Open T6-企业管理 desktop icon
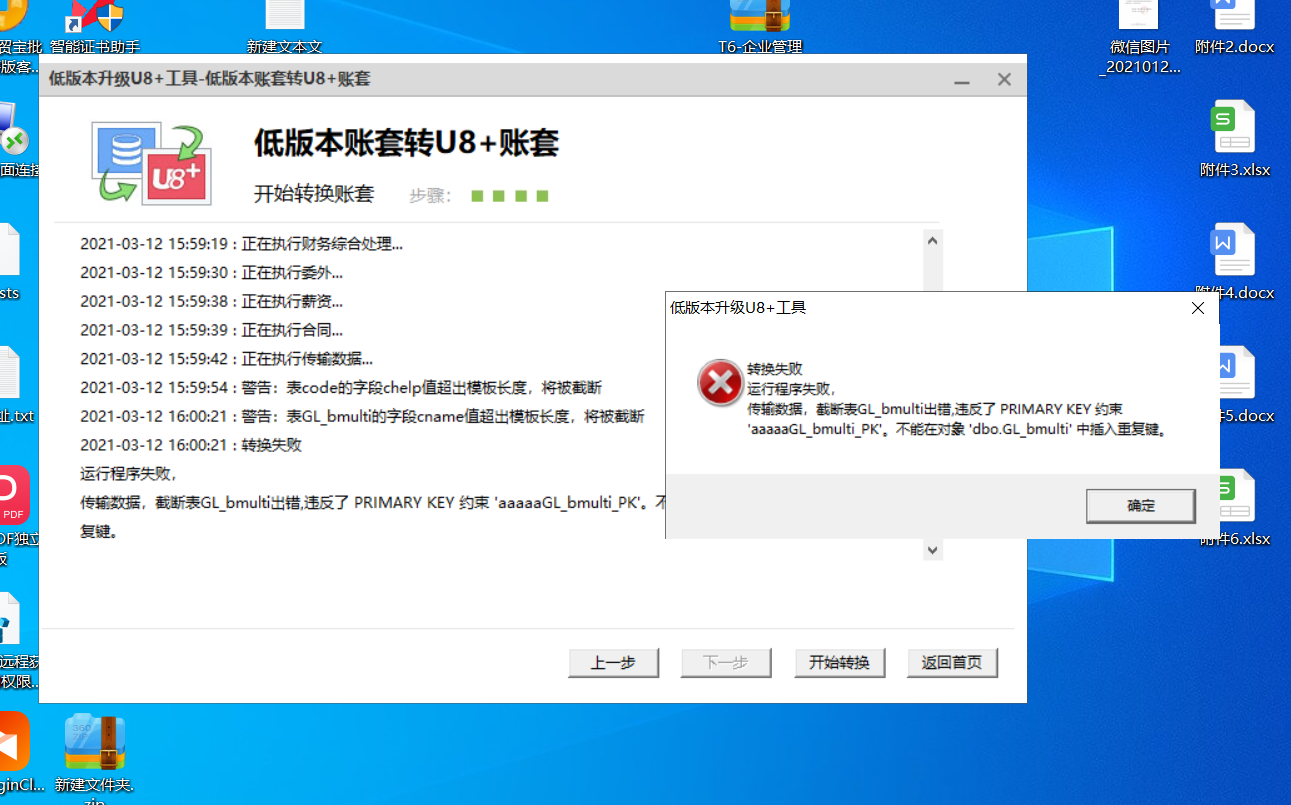The height and width of the screenshot is (805, 1291). [x=760, y=28]
